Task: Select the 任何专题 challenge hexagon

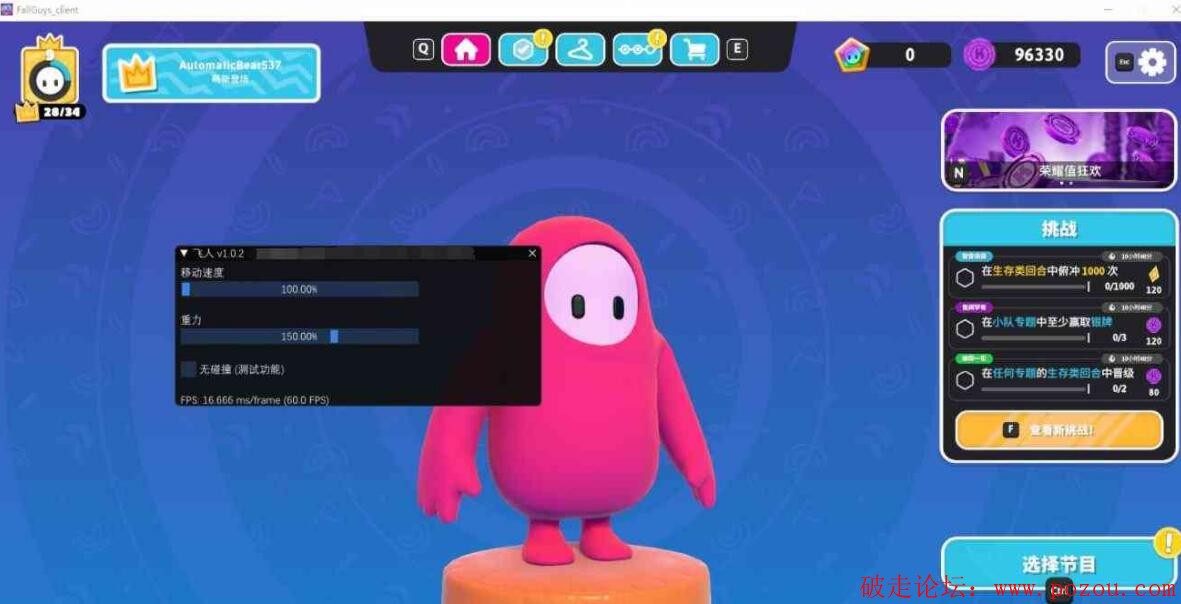Action: click(x=965, y=380)
